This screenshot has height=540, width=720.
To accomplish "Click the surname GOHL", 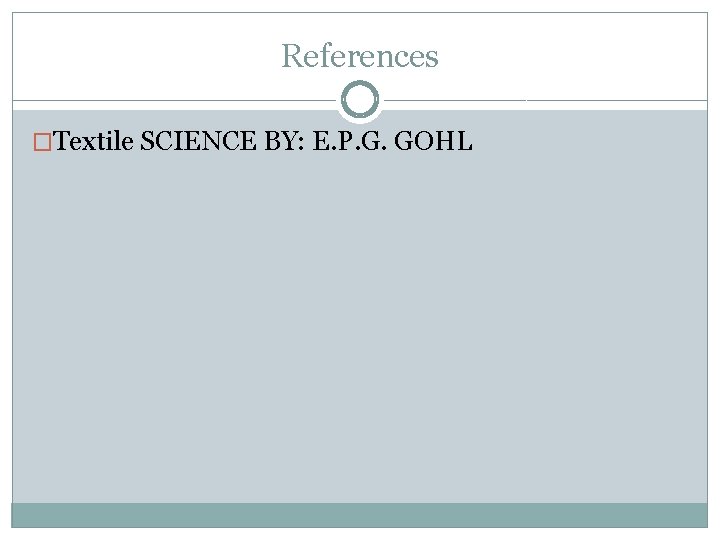I will point(433,141).
